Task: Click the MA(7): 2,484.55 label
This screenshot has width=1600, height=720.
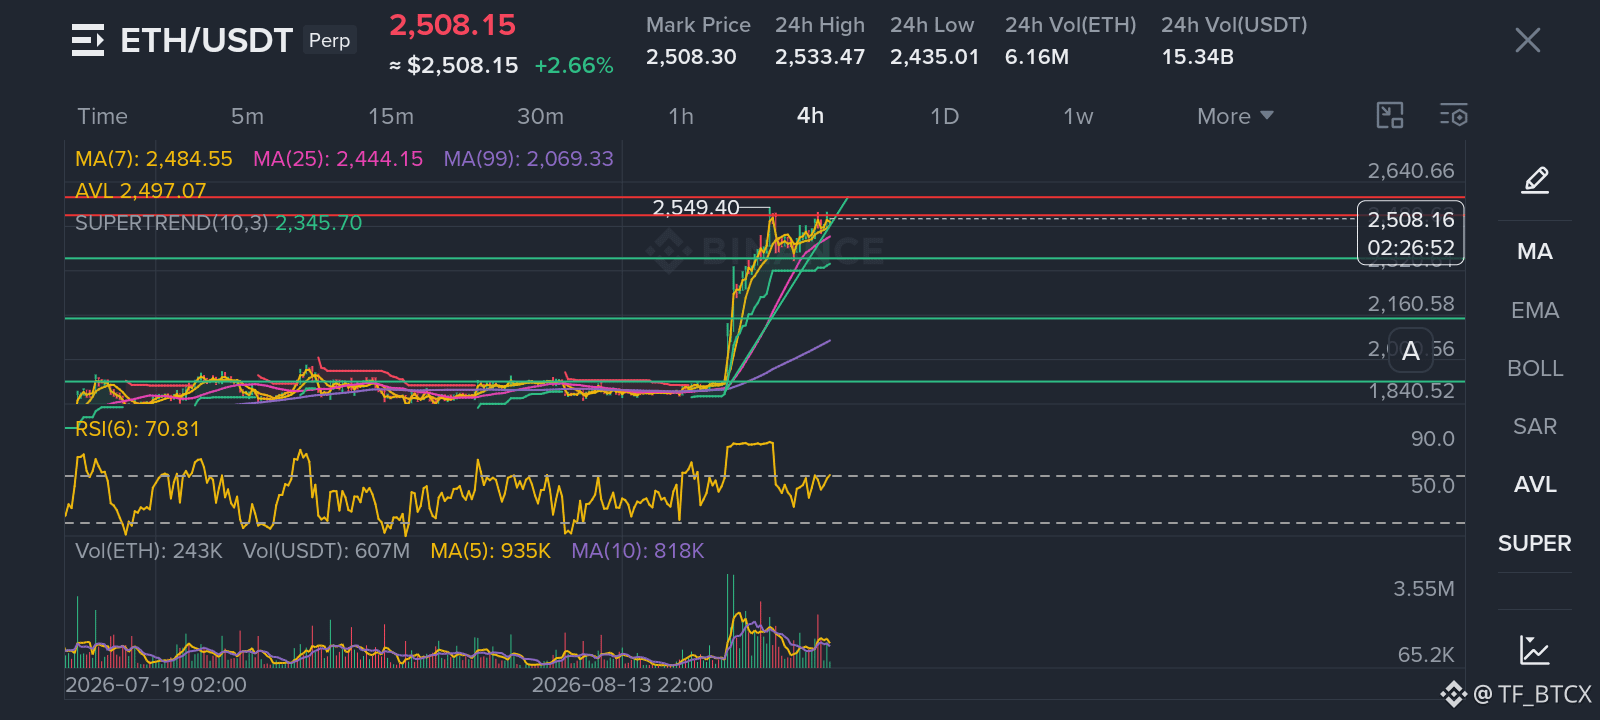Action: (154, 159)
